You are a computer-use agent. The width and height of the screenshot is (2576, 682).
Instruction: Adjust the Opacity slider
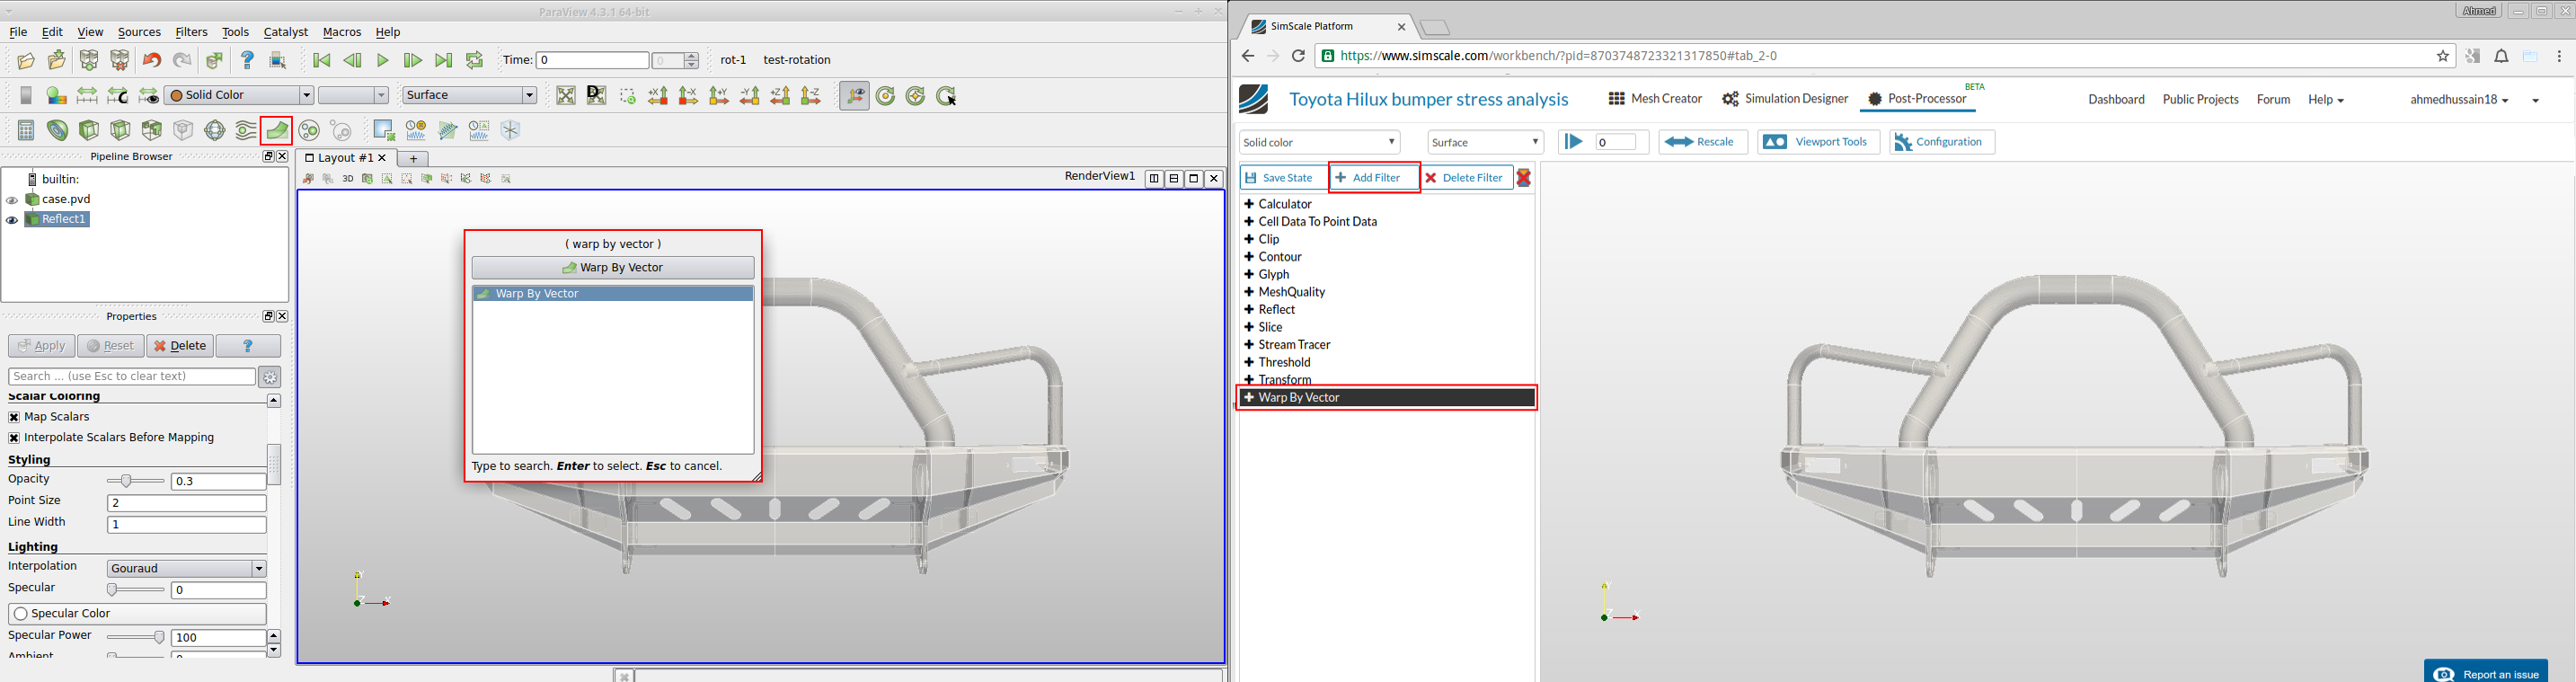tap(135, 482)
